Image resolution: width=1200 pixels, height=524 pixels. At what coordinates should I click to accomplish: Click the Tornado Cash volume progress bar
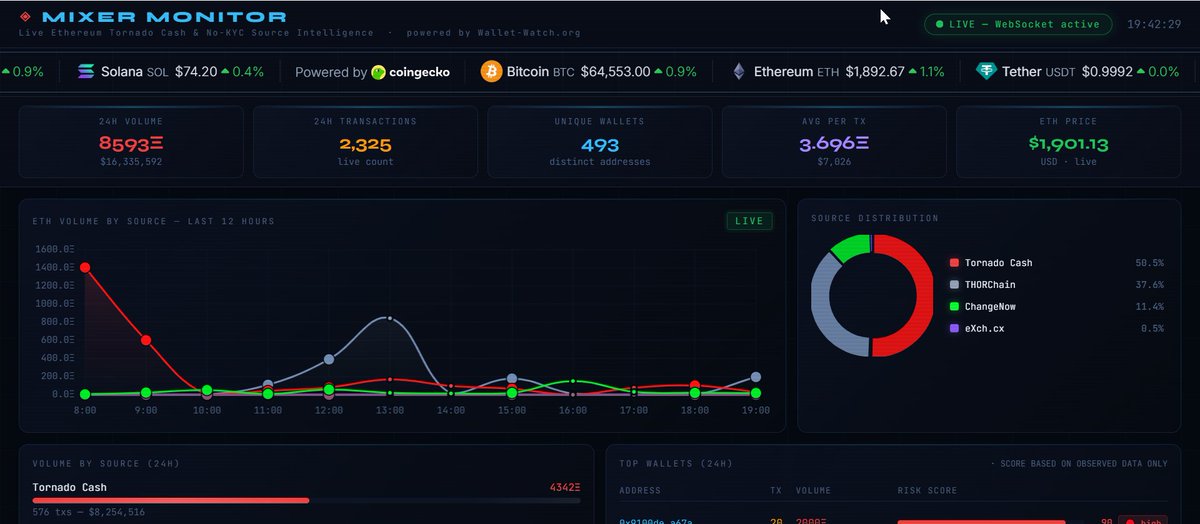coord(306,500)
